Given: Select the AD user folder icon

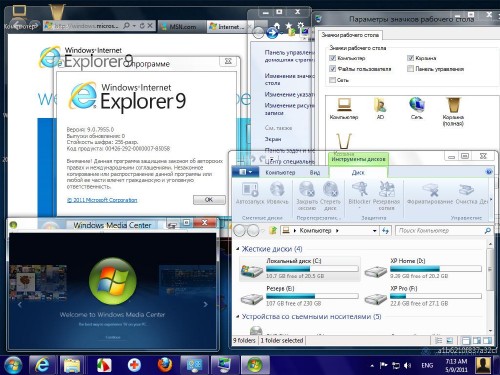Looking at the screenshot, I should tap(380, 109).
